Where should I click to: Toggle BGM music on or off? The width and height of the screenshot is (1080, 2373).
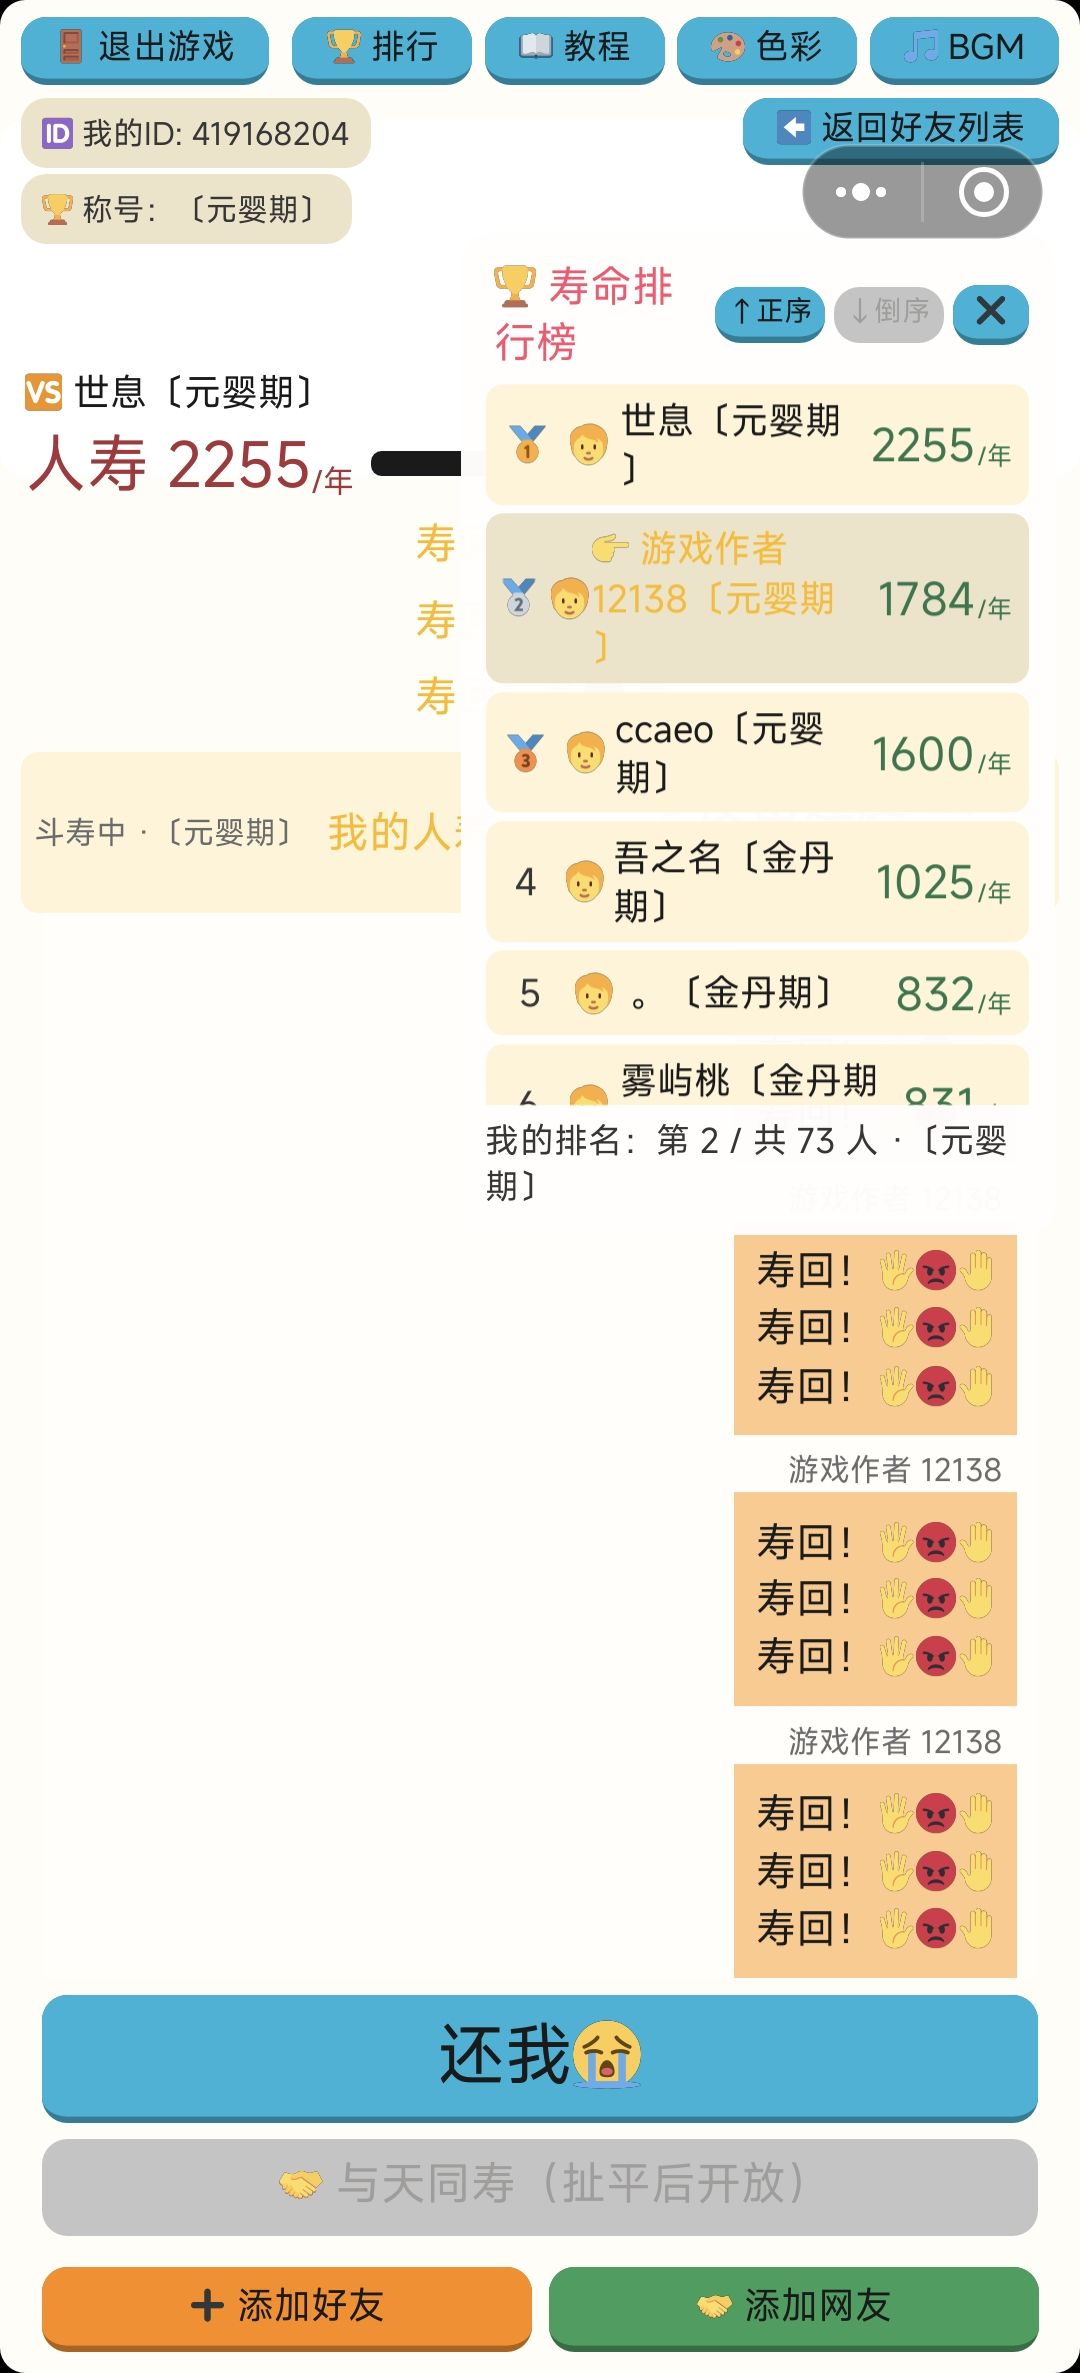tap(964, 48)
